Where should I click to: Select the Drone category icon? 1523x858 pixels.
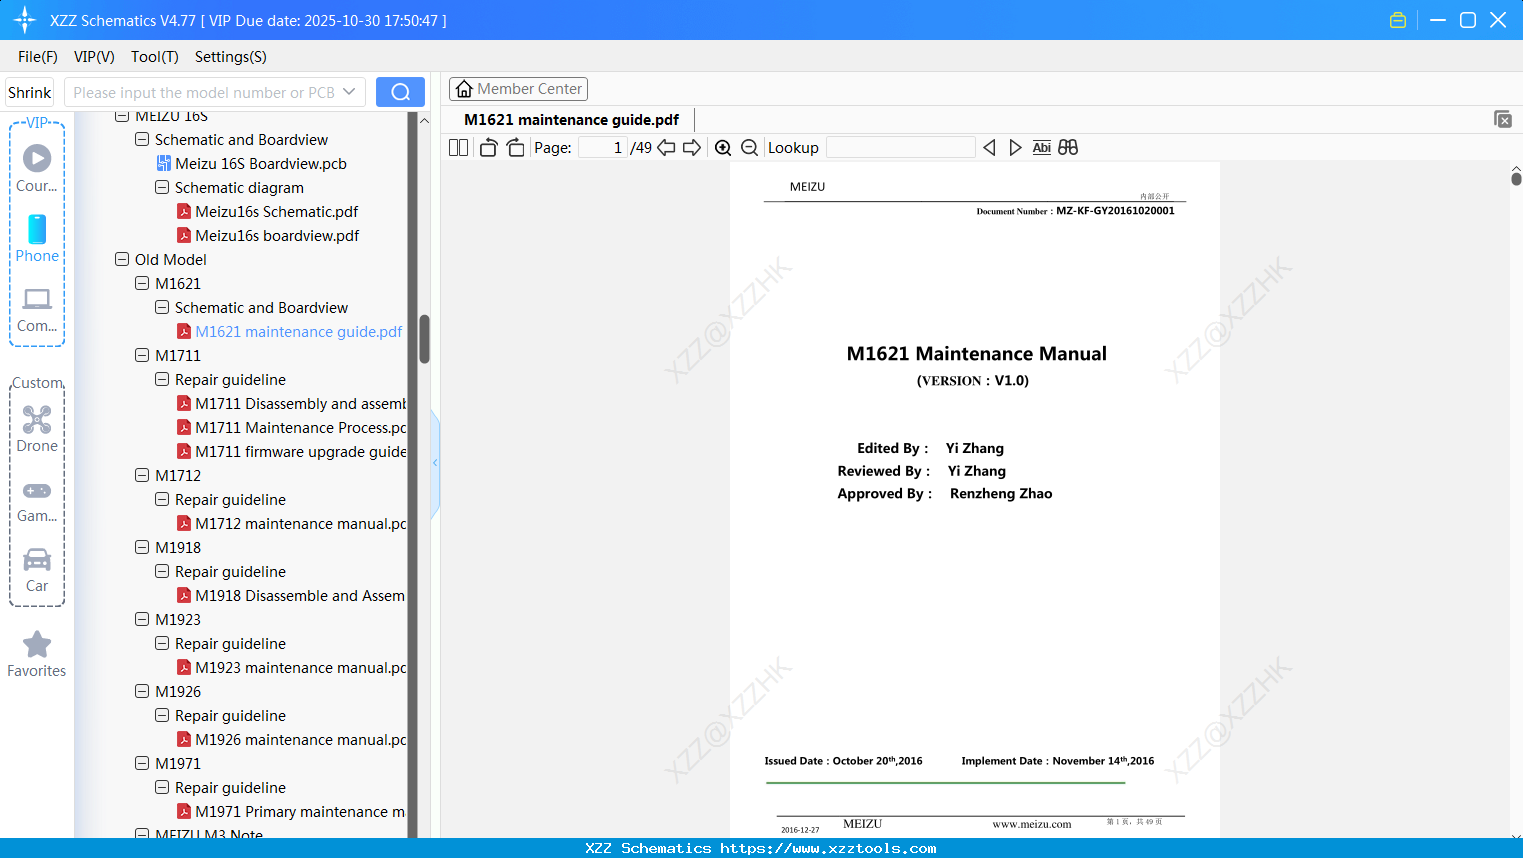click(37, 429)
